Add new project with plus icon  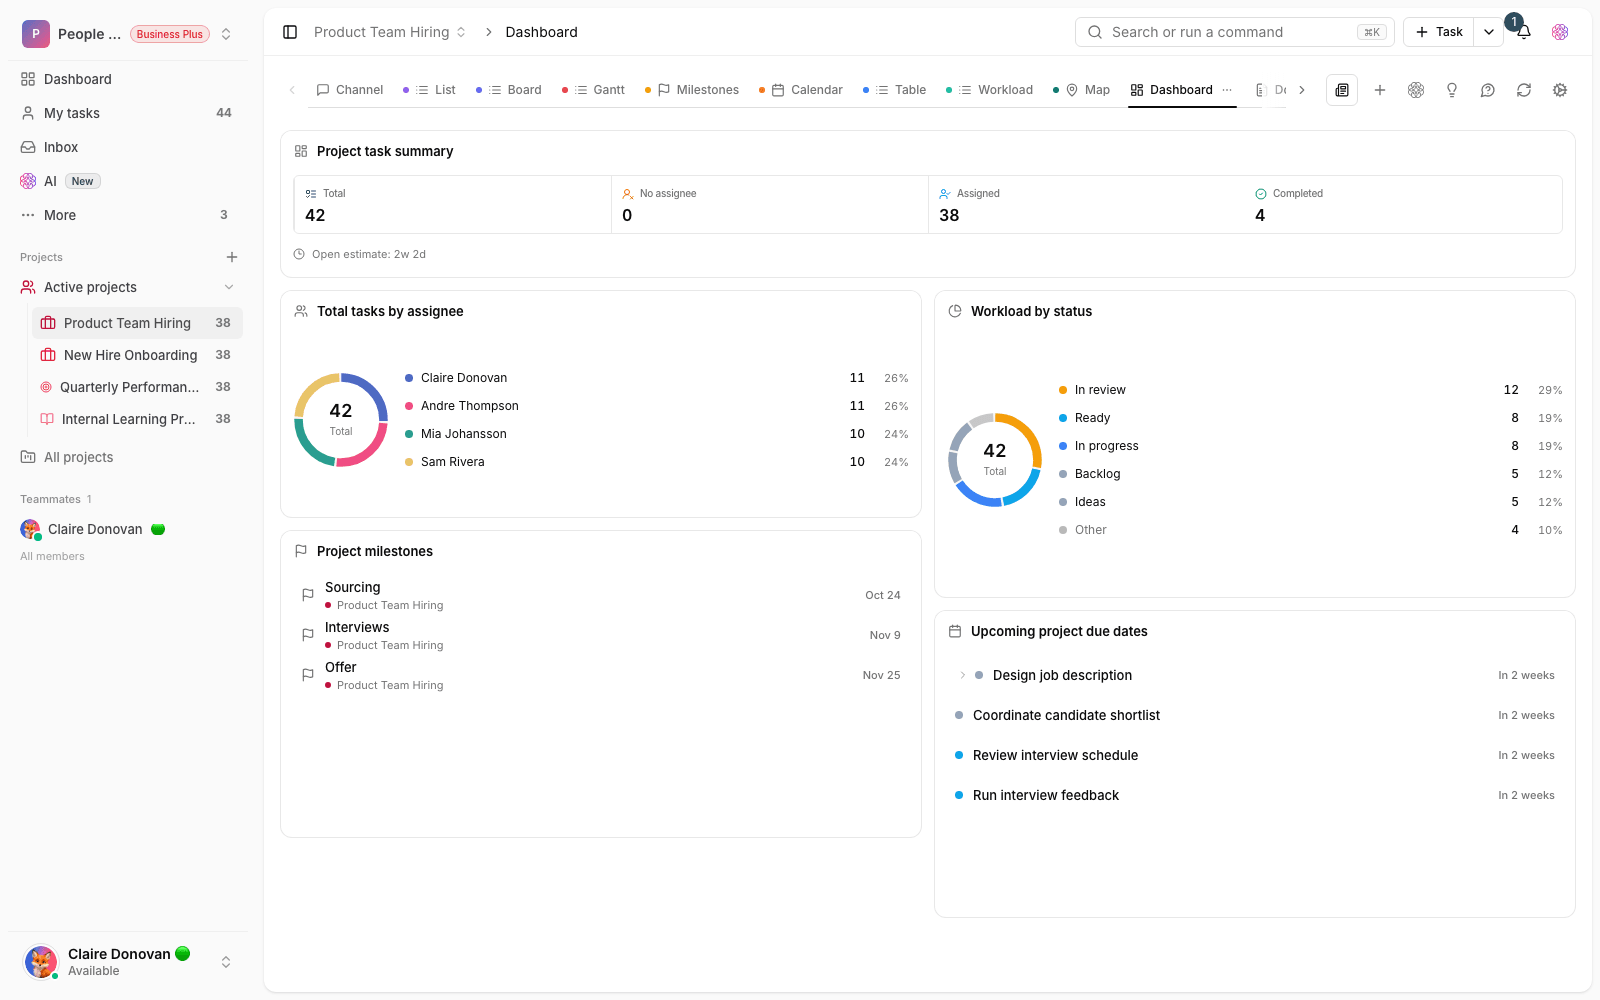pyautogui.click(x=232, y=257)
